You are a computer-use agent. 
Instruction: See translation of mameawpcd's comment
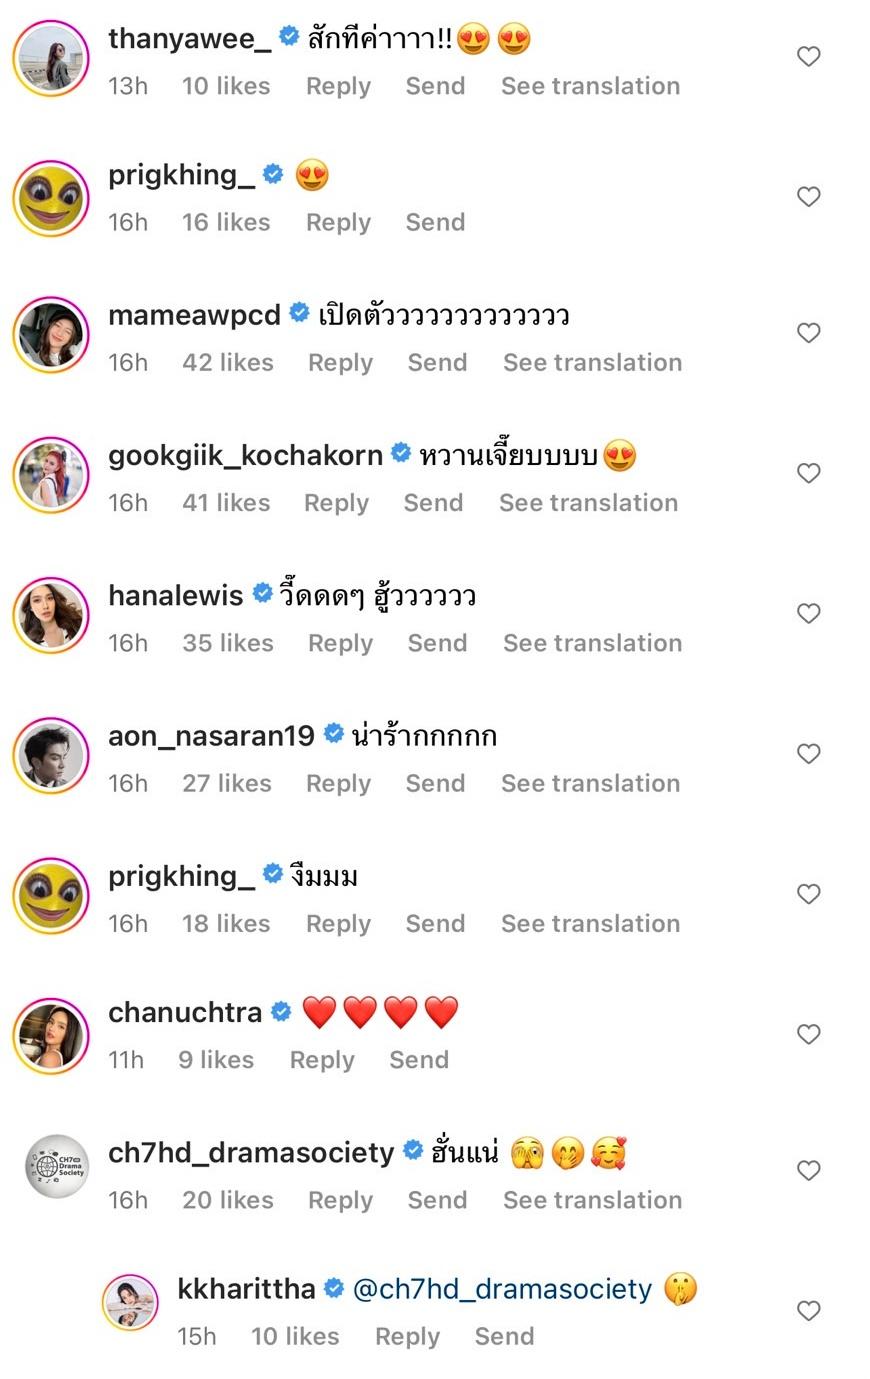pos(592,362)
